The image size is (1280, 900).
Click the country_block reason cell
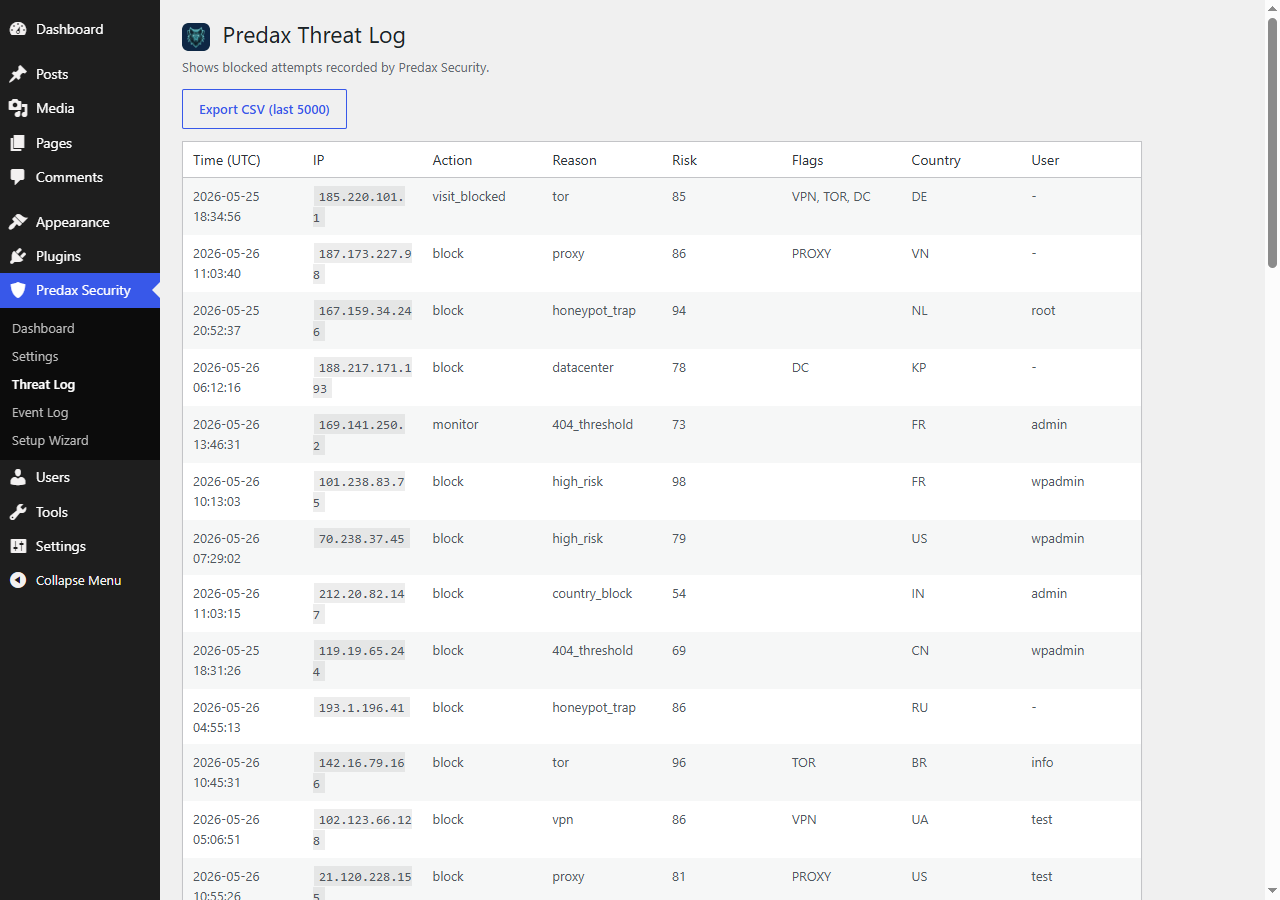[x=592, y=594]
